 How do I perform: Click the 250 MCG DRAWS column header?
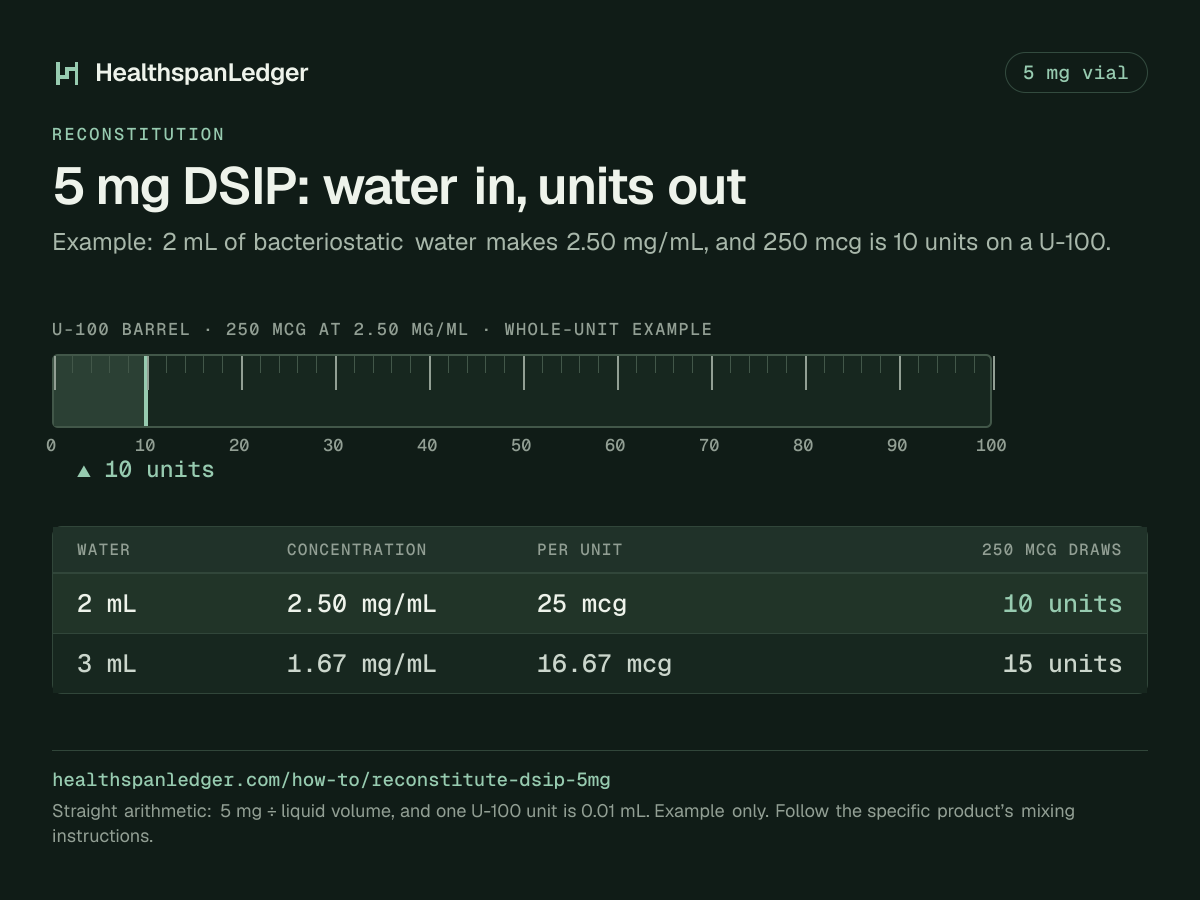(x=1052, y=549)
